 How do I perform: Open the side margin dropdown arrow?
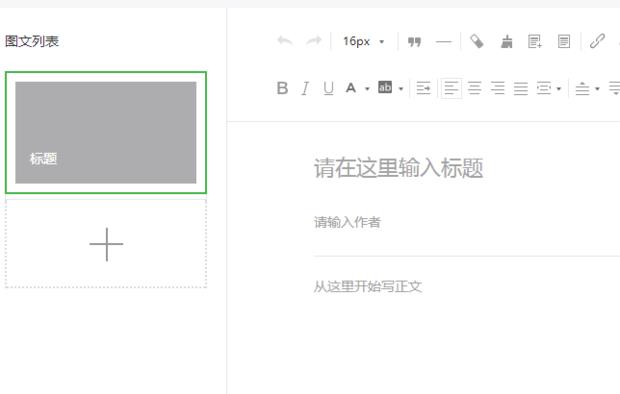pos(559,89)
